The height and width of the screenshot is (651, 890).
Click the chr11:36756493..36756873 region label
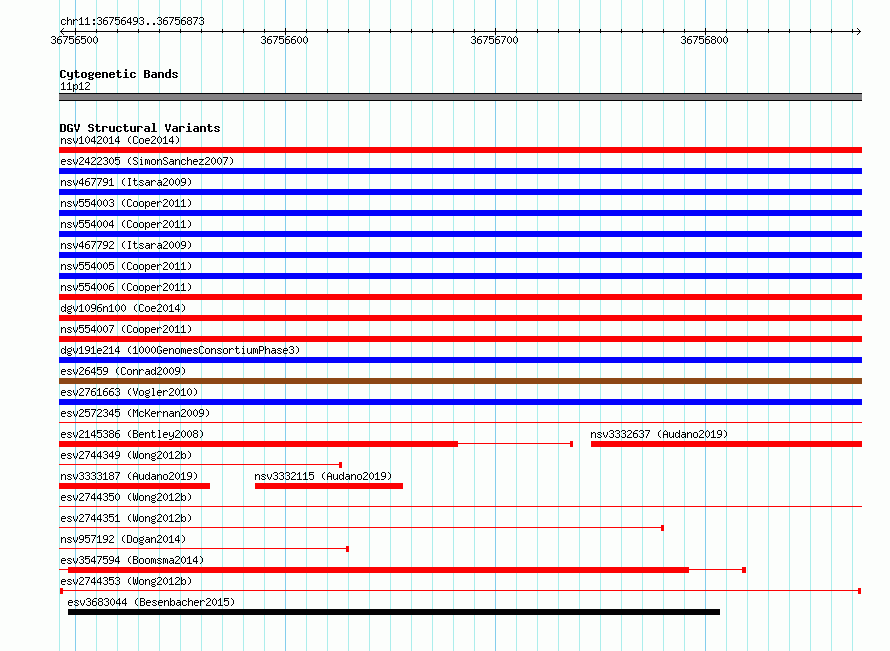(x=132, y=21)
